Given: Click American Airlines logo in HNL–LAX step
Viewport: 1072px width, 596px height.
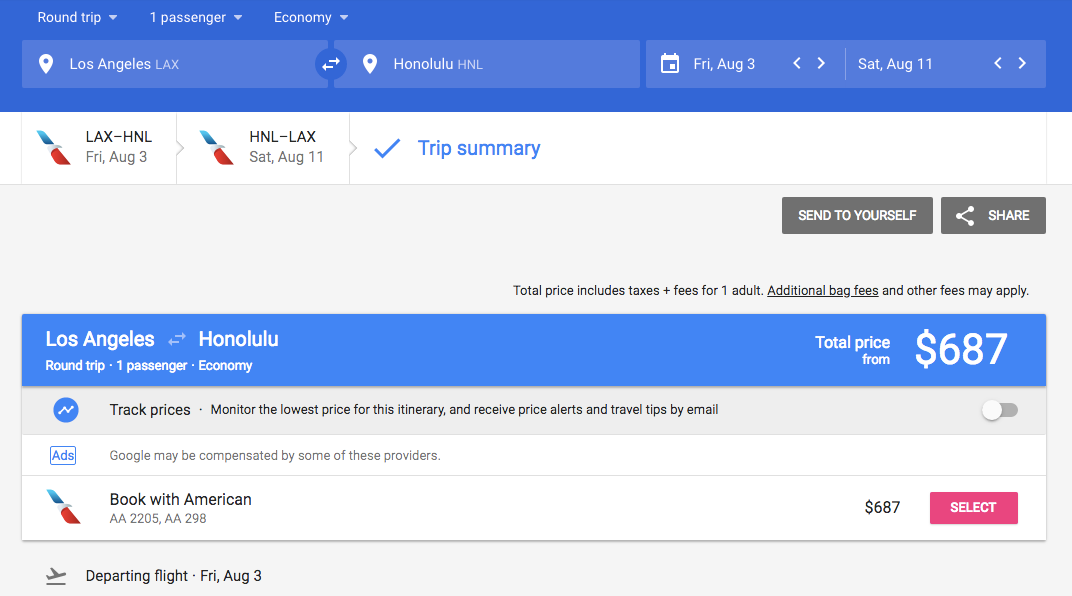Looking at the screenshot, I should tap(217, 148).
